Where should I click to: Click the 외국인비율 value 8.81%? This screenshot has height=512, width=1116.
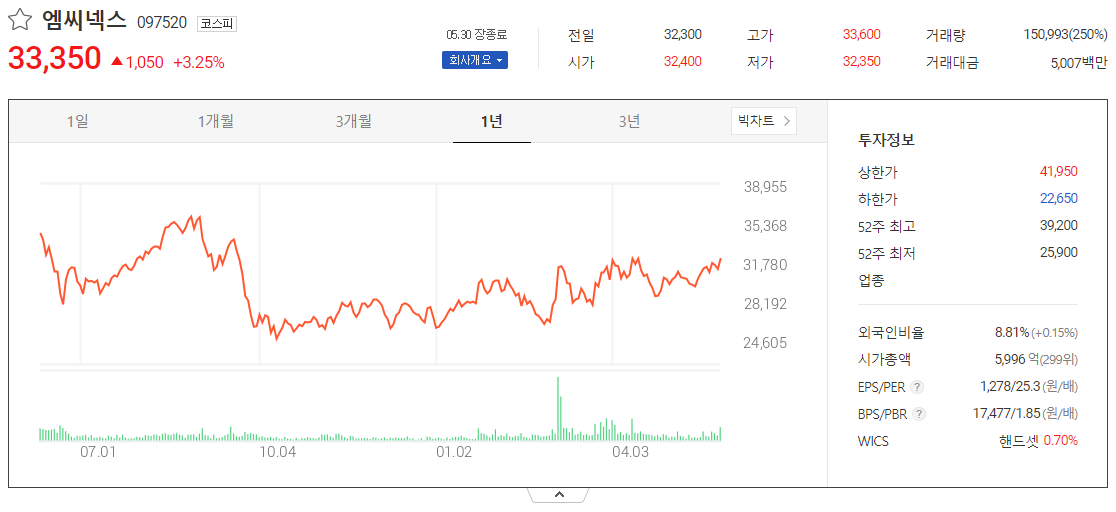(1012, 333)
